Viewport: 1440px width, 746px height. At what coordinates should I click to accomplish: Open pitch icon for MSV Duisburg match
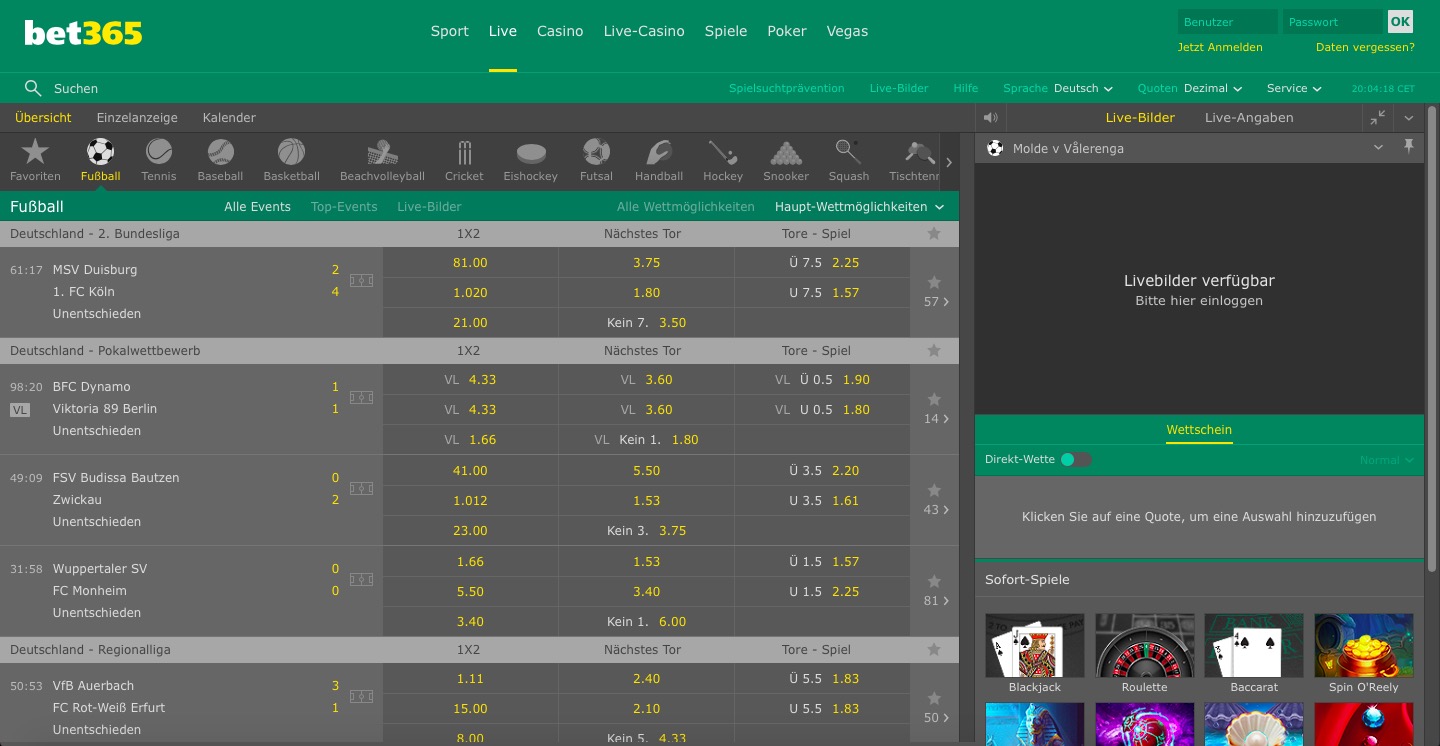coord(361,281)
